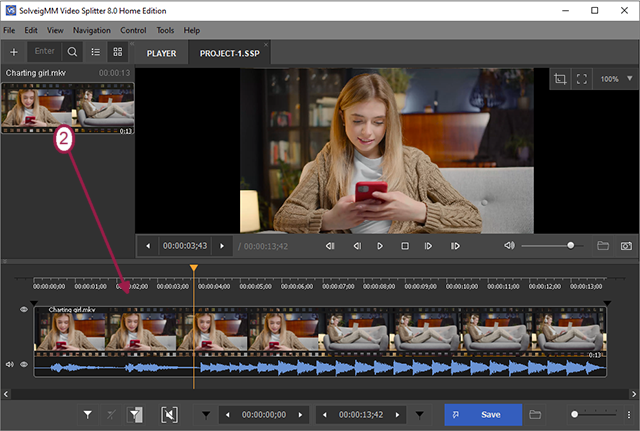Click the crop frame icon above the preview
The image size is (640, 431).
click(x=560, y=78)
